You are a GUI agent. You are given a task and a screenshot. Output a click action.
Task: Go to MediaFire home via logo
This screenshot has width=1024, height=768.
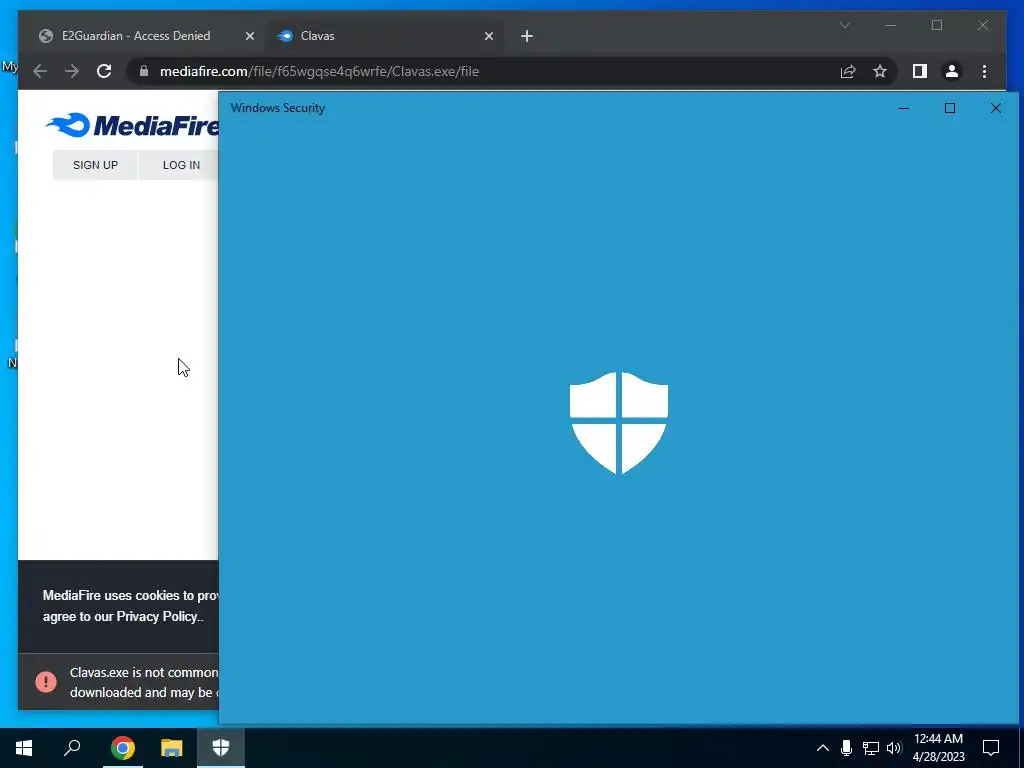coord(133,125)
